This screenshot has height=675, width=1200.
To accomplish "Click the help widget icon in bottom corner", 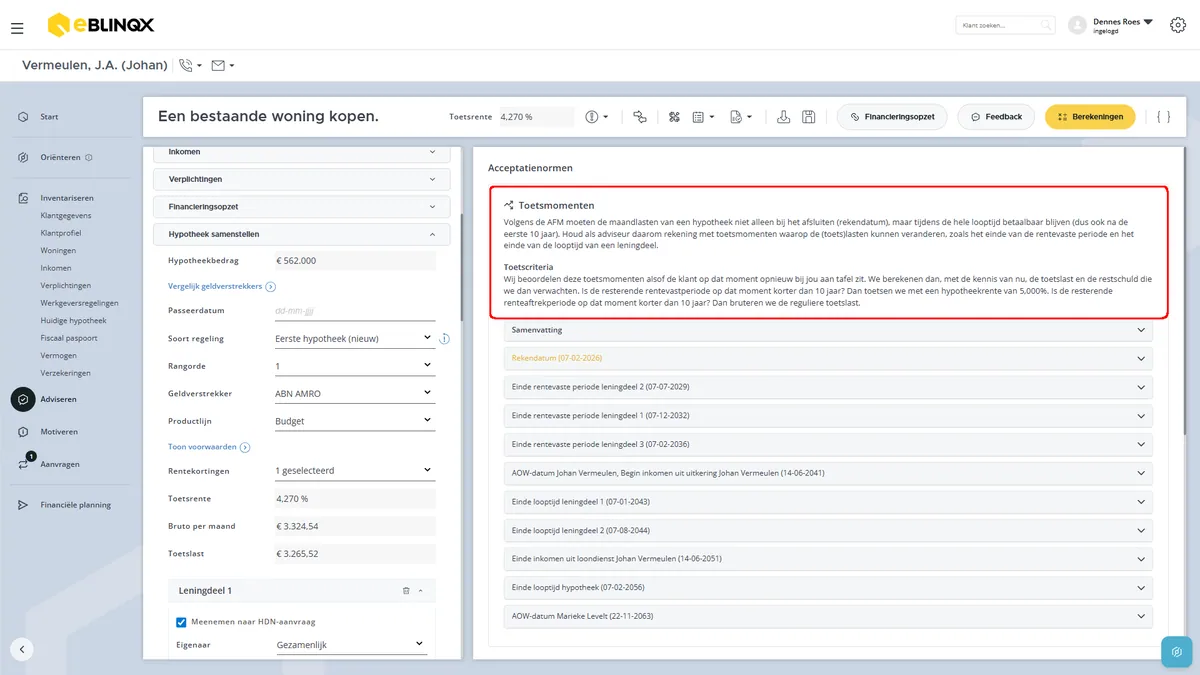I will [x=1177, y=651].
